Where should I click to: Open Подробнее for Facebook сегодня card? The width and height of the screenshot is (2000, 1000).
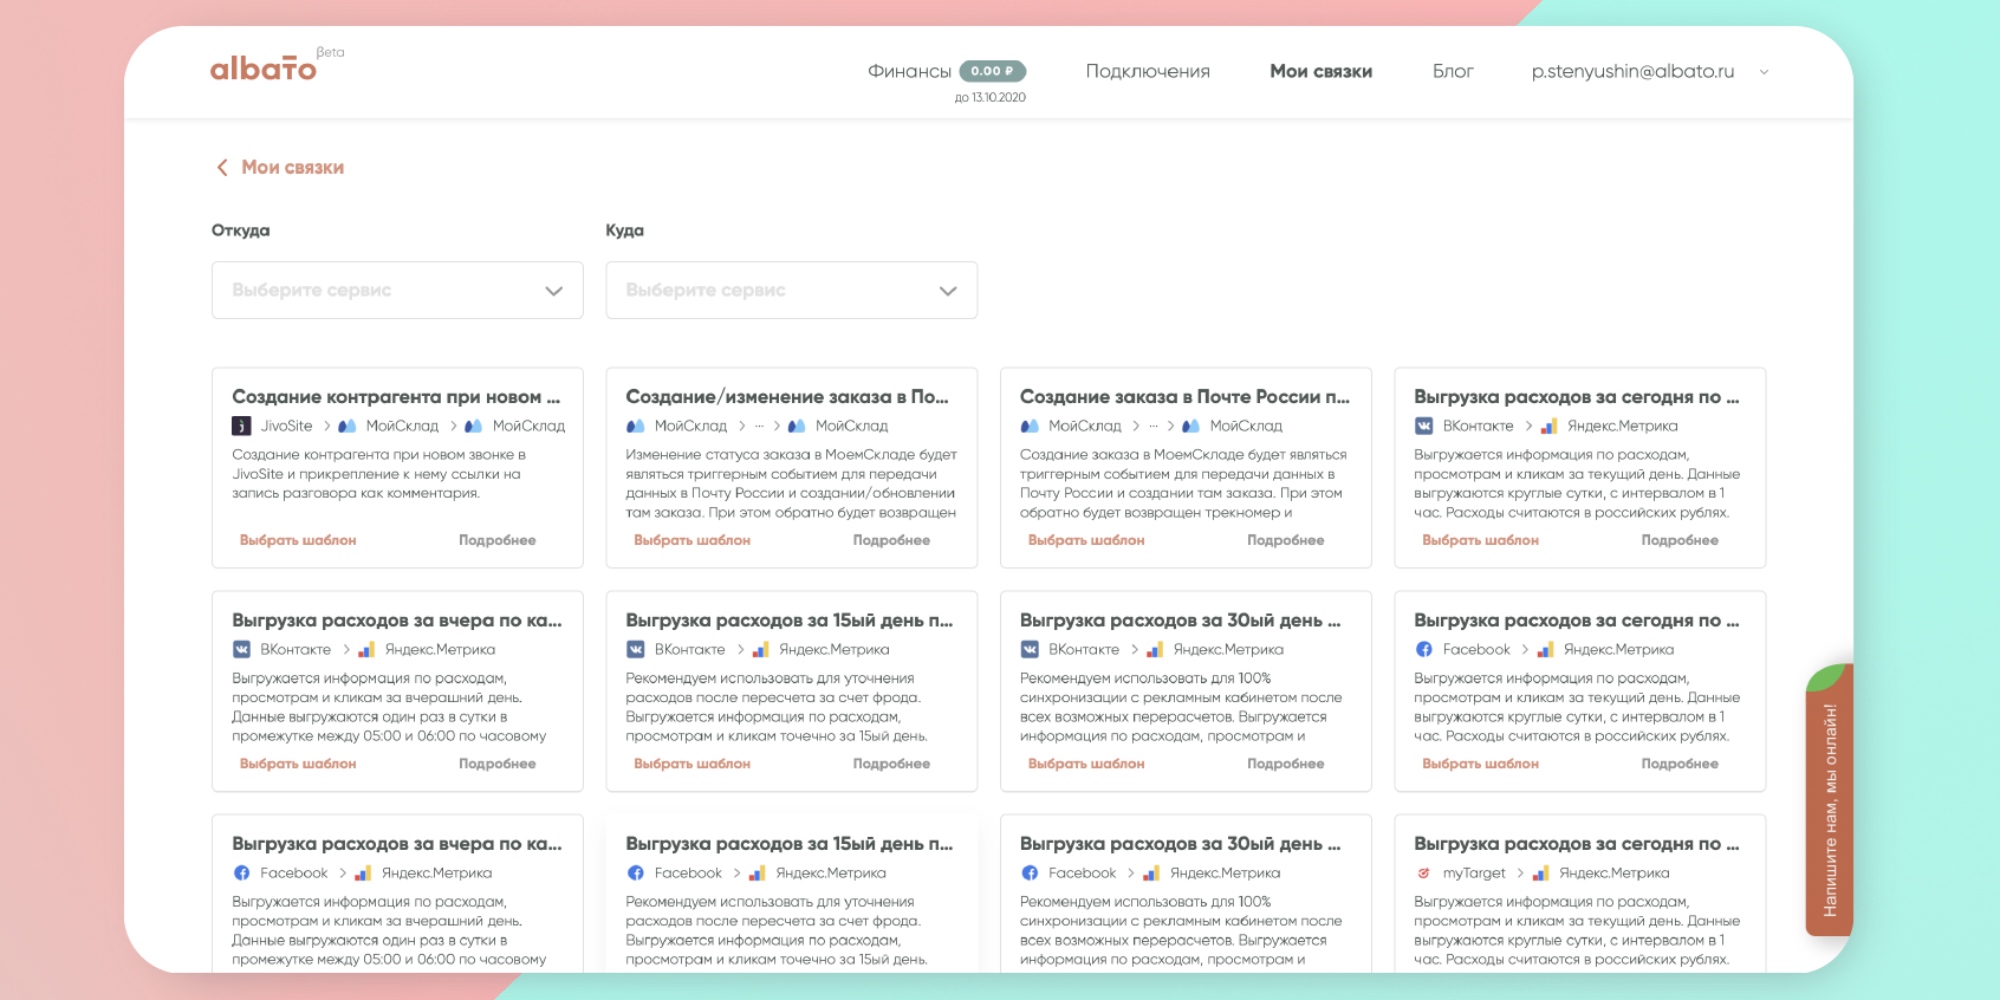(x=1679, y=764)
